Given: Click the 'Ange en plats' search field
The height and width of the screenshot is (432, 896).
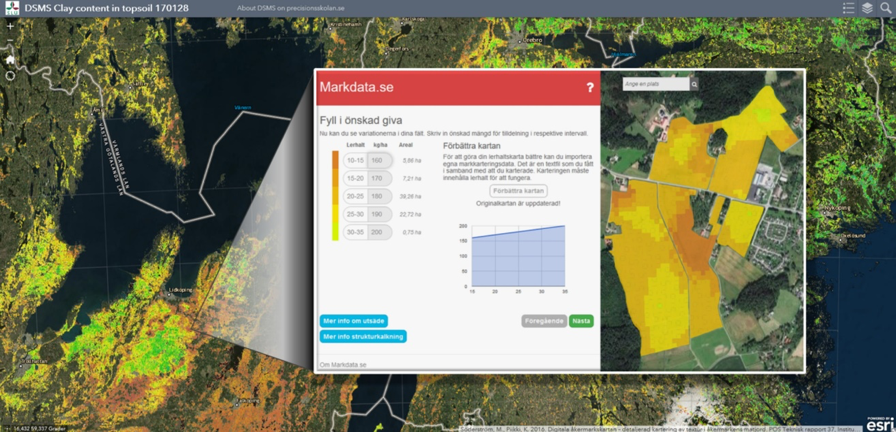Looking at the screenshot, I should tap(656, 84).
